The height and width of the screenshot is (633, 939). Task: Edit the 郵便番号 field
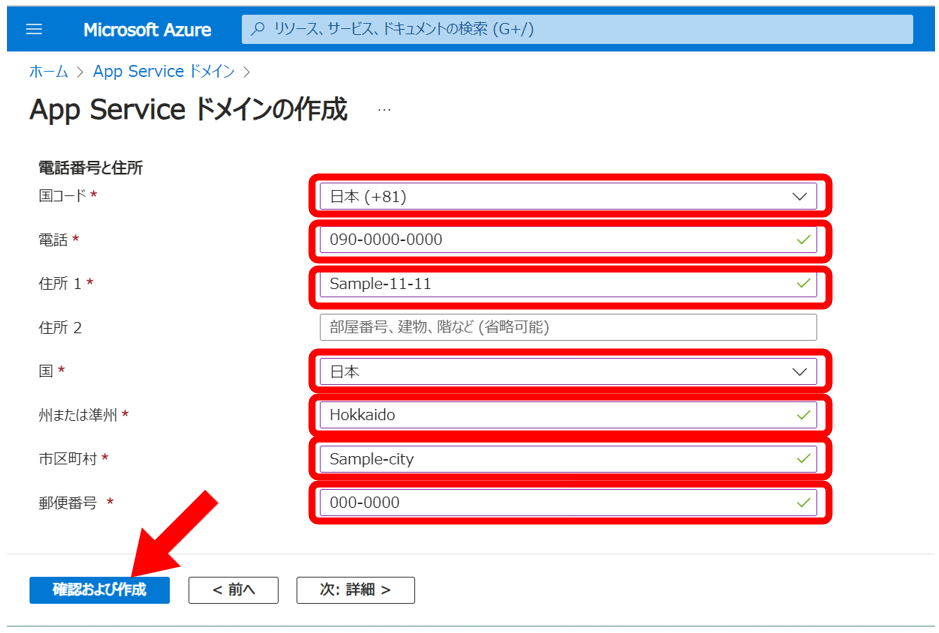(x=568, y=502)
